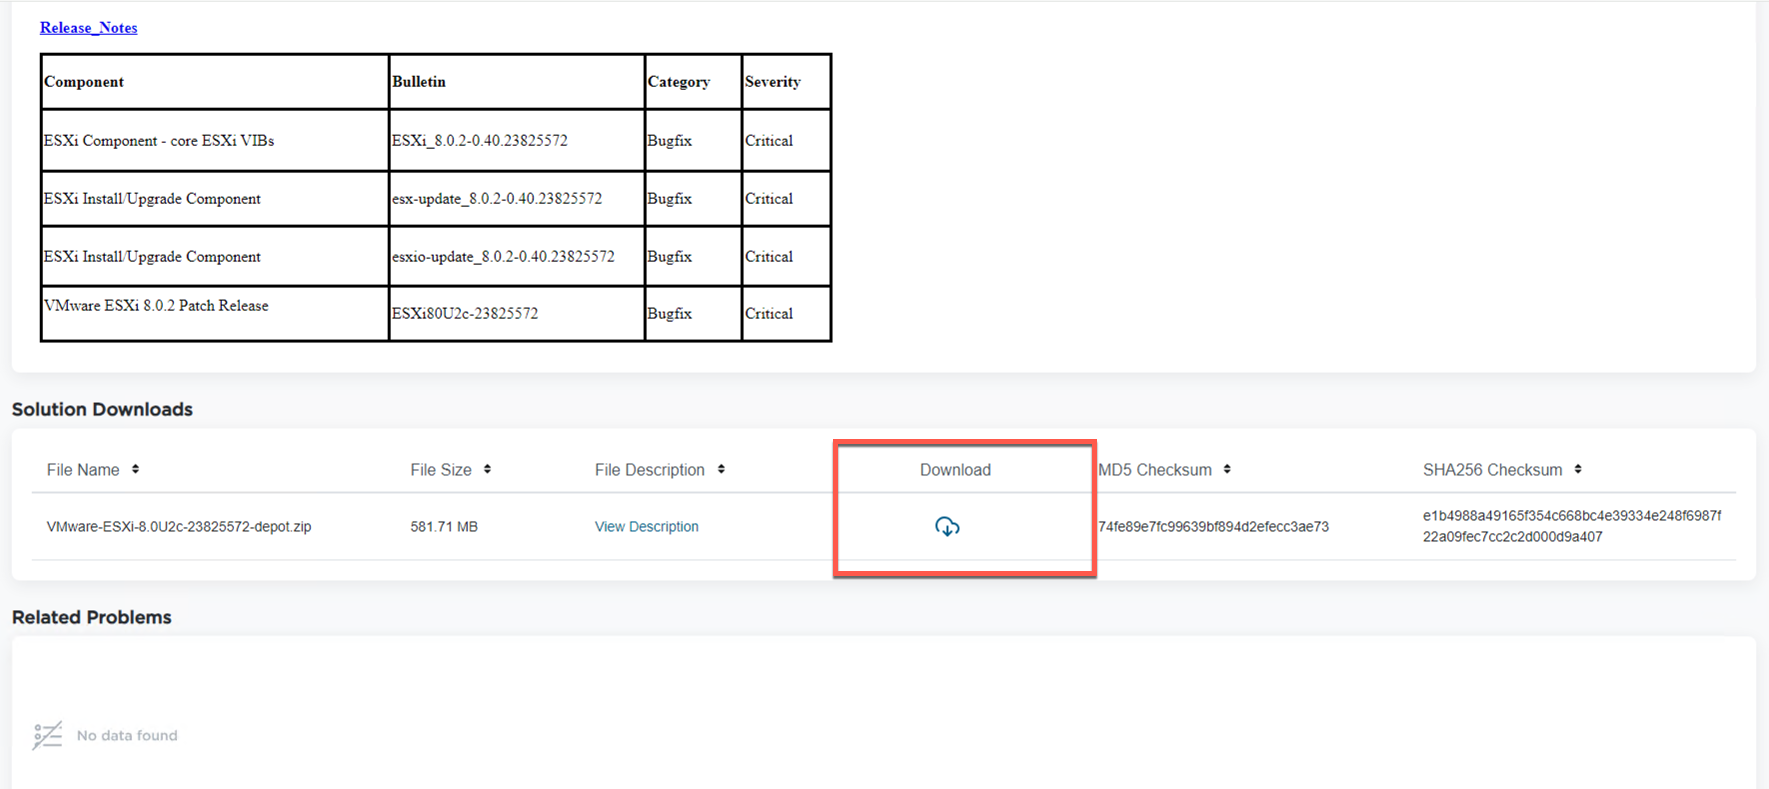Click the 'ESXi Component - core ESXi VIBs' cell
Image resolution: width=1769 pixels, height=789 pixels.
coord(159,140)
